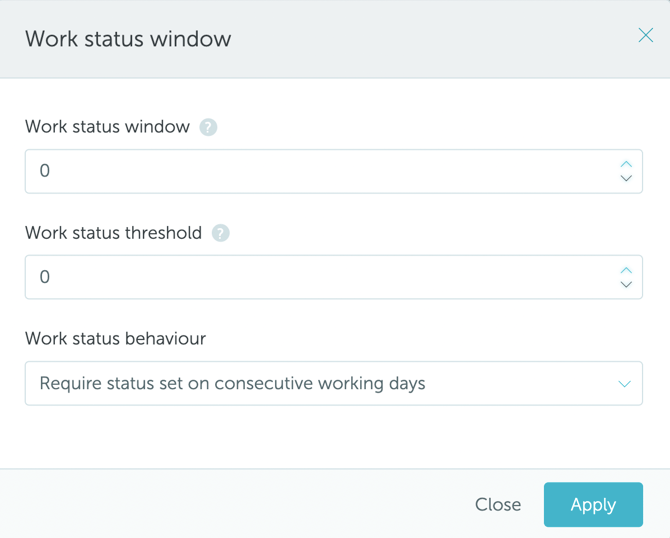Click the dialog title 'Work status window'

click(x=128, y=39)
